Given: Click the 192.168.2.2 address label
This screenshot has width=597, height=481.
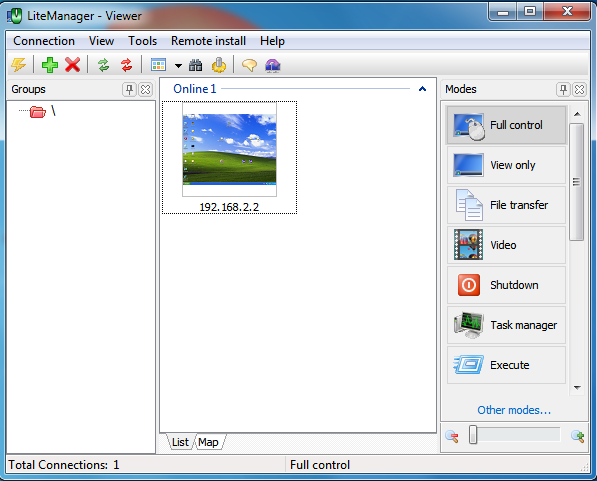Looking at the screenshot, I should click(229, 207).
